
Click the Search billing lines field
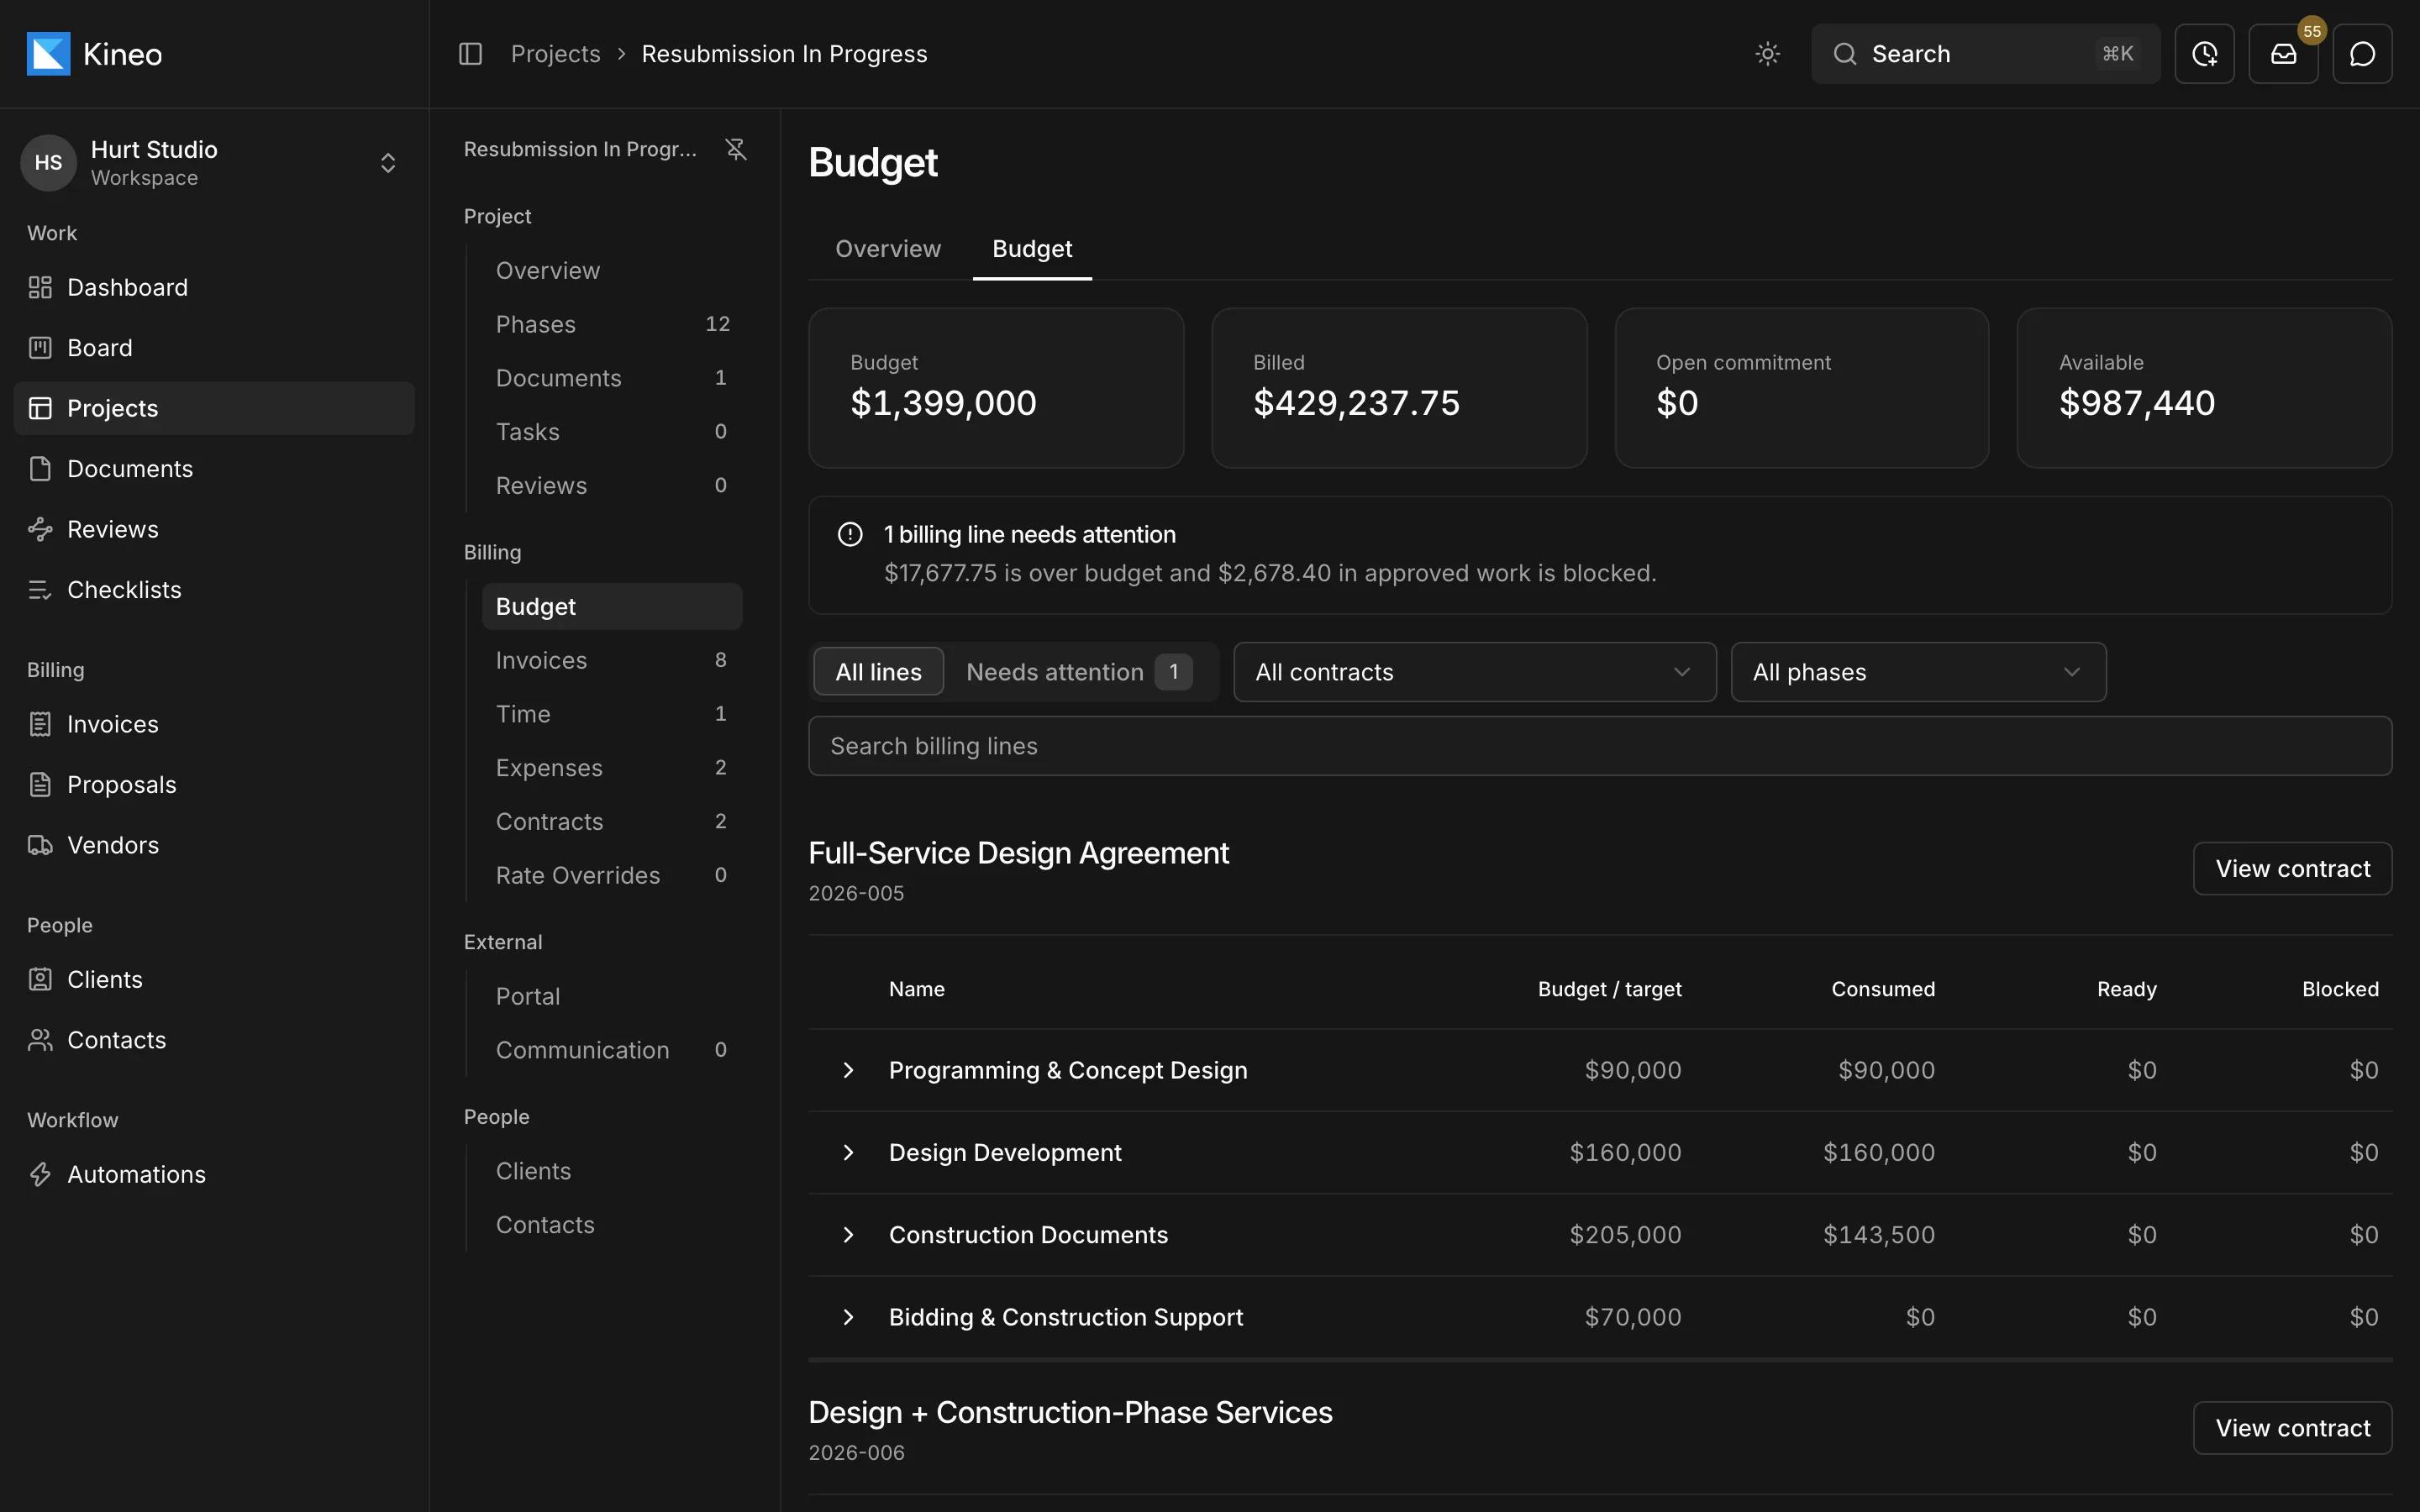[1600, 746]
